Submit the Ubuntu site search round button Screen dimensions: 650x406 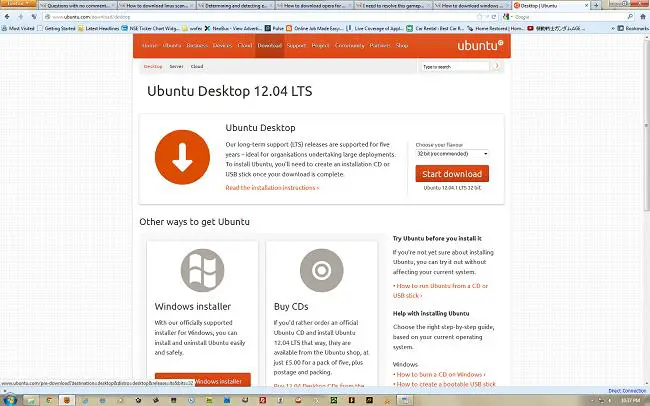pyautogui.click(x=496, y=66)
